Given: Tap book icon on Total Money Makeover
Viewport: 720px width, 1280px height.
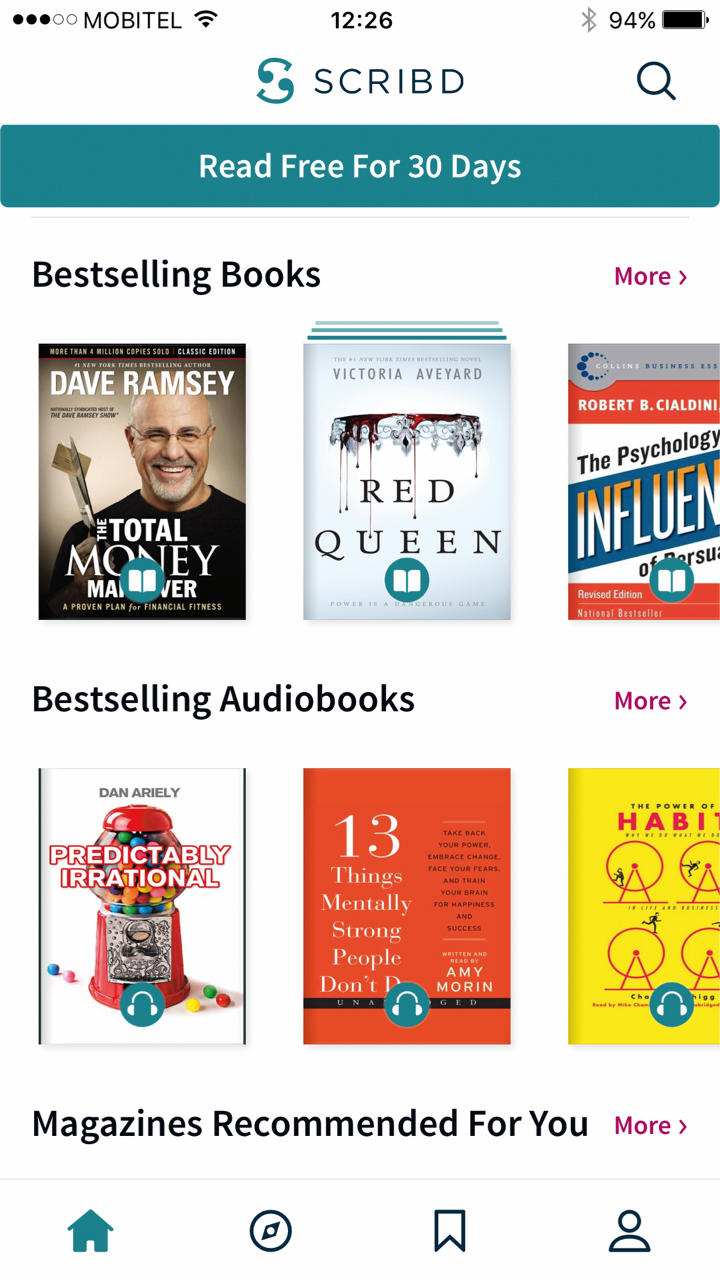Looking at the screenshot, I should pyautogui.click(x=142, y=581).
